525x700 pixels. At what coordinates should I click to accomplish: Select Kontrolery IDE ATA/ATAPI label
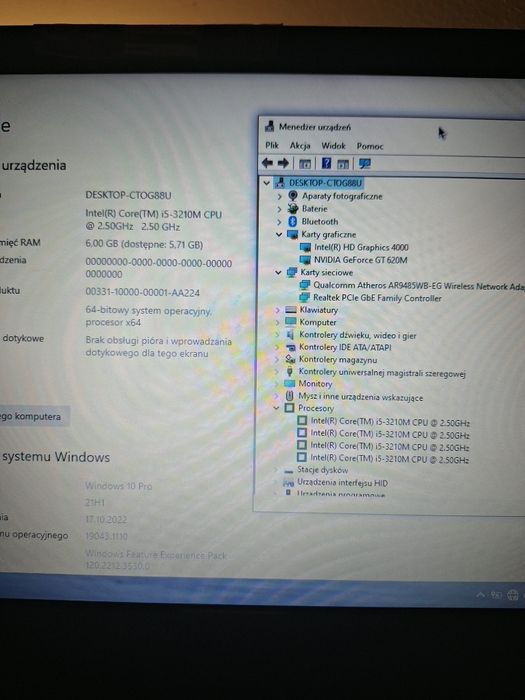(345, 347)
